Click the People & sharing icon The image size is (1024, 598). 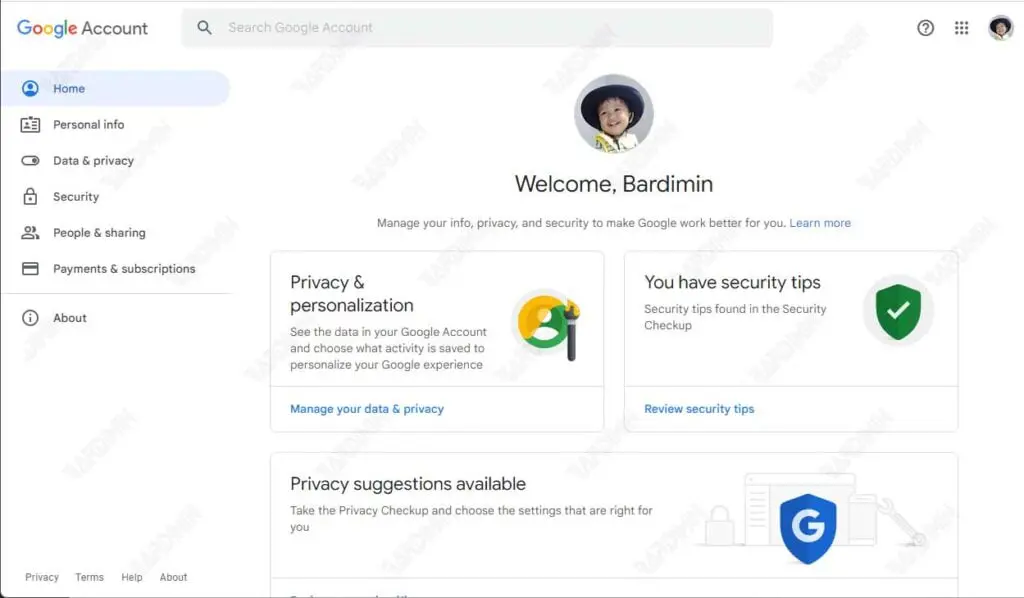pos(30,232)
